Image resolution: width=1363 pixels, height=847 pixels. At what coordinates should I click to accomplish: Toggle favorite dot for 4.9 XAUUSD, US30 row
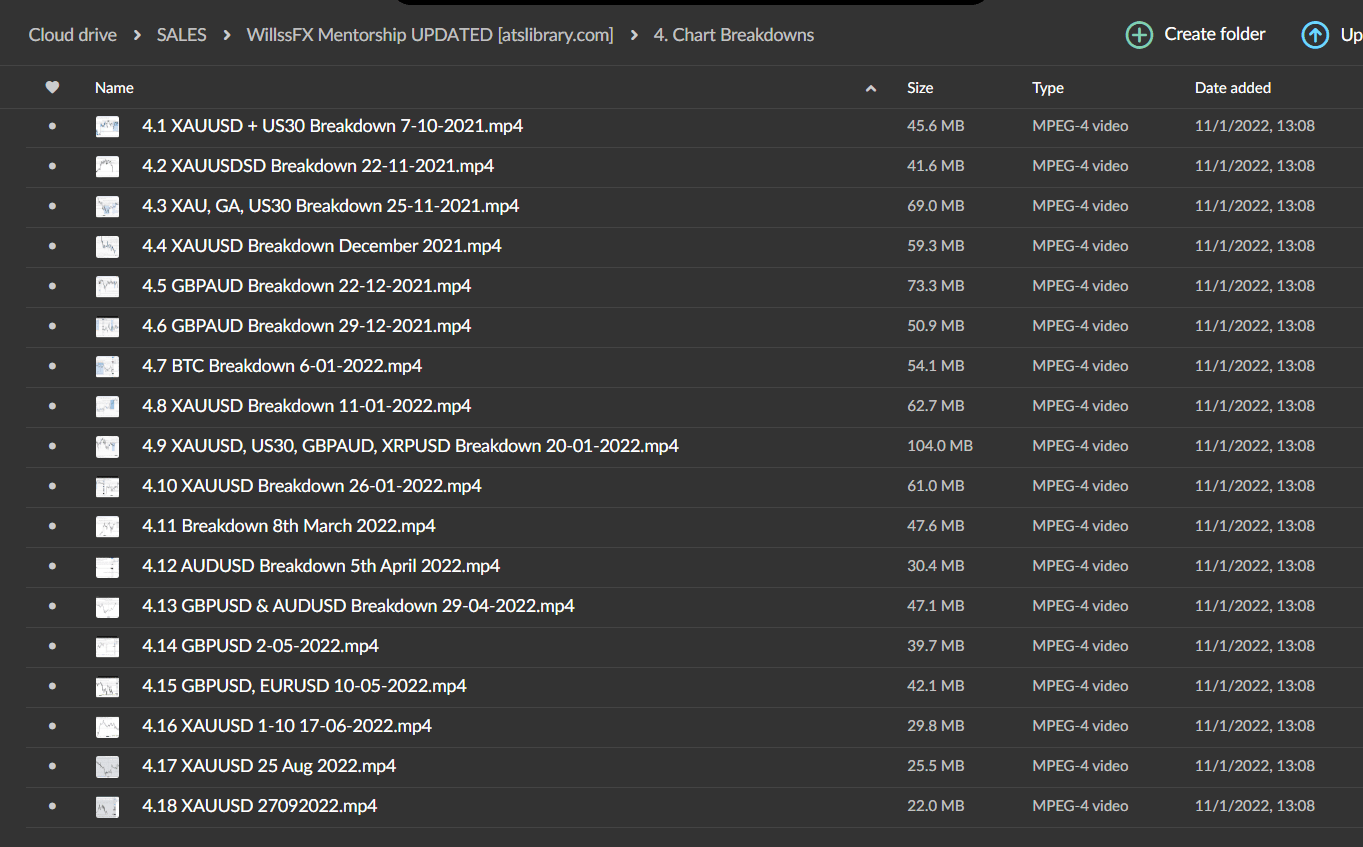(x=52, y=446)
